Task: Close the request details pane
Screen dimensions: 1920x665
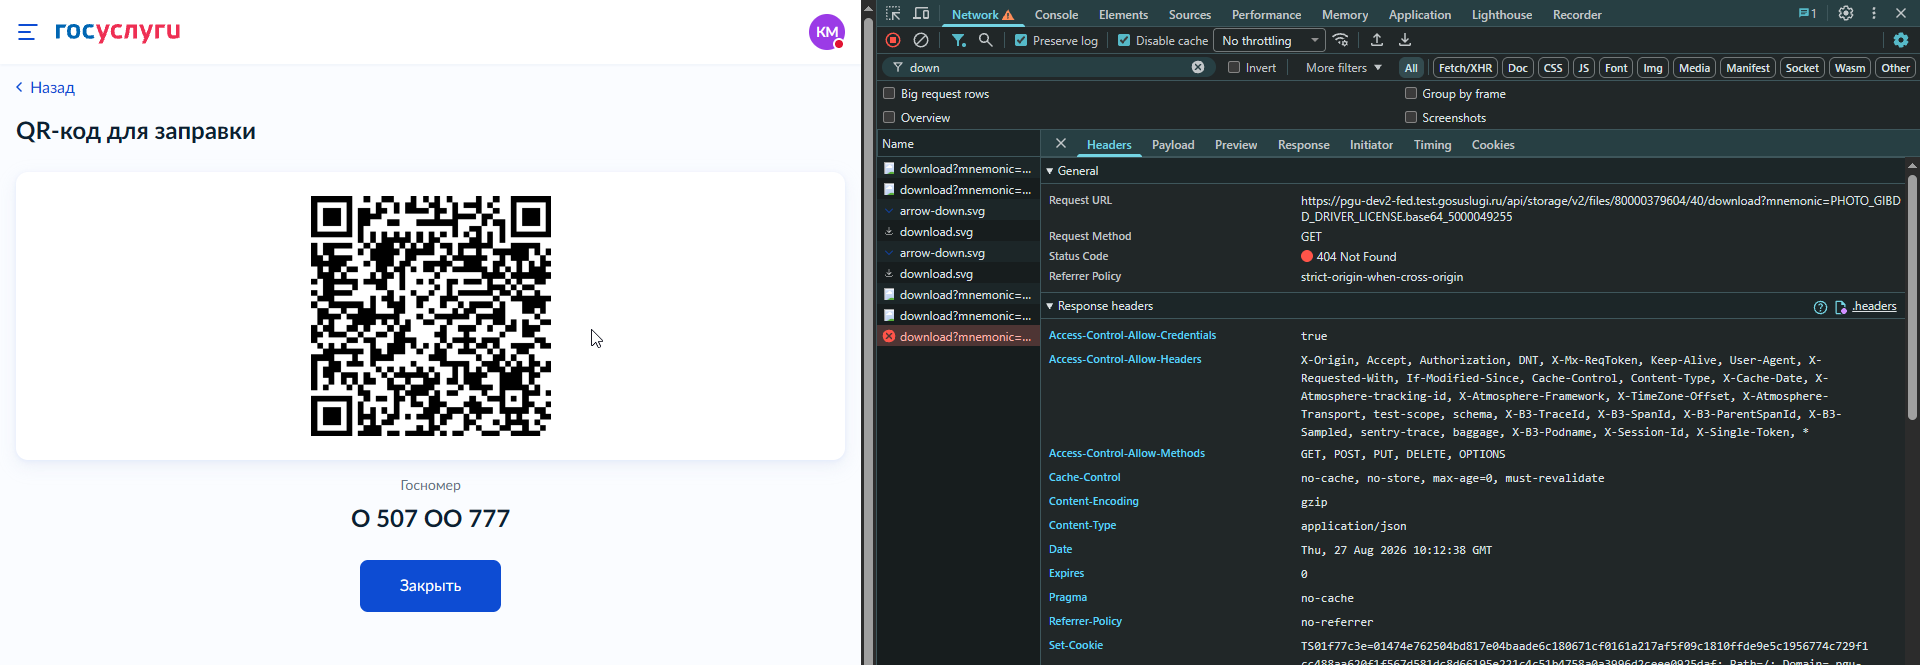Action: coord(1061,144)
